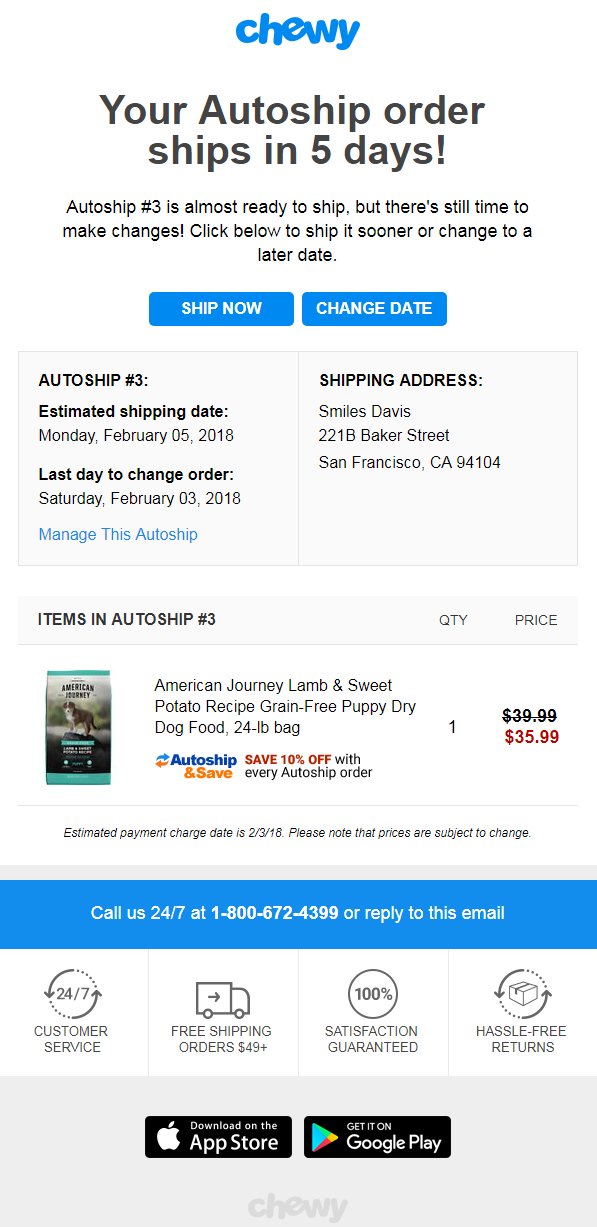Open the Google Play download badge
The width and height of the screenshot is (597, 1227).
coord(377,1137)
